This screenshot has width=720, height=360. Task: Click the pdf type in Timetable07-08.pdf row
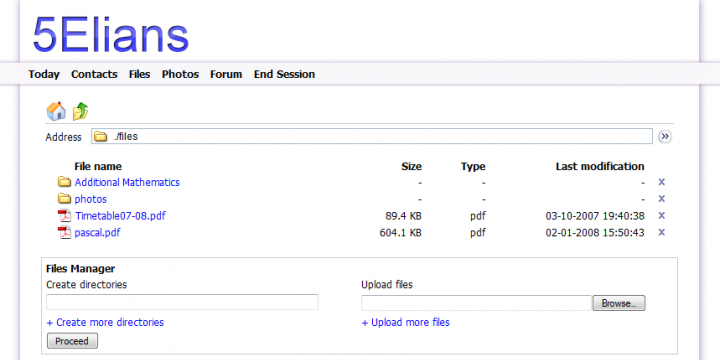(478, 216)
